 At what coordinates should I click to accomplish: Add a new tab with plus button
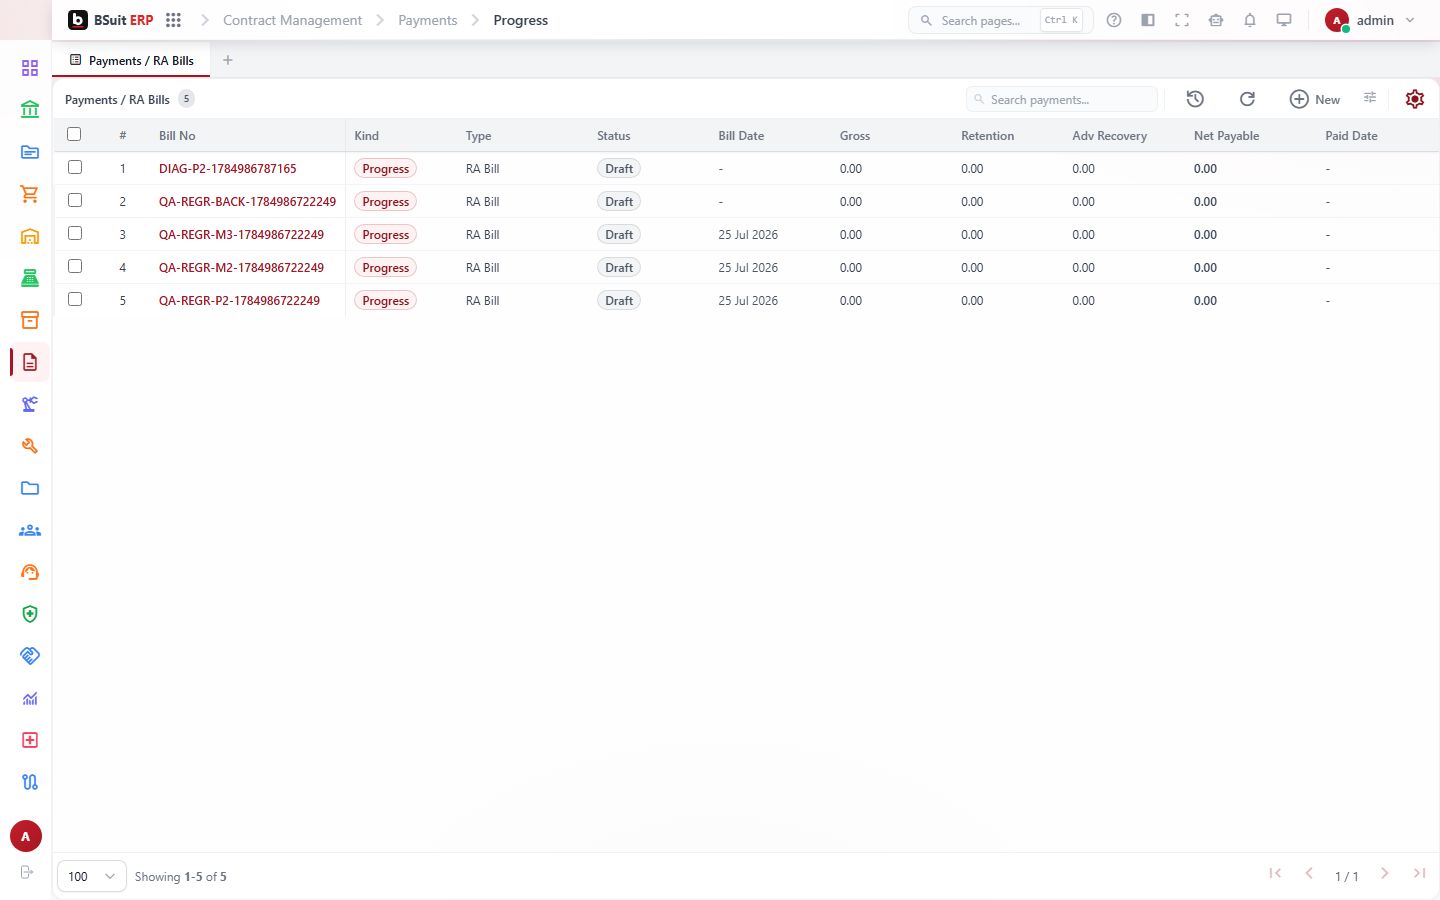coord(228,60)
